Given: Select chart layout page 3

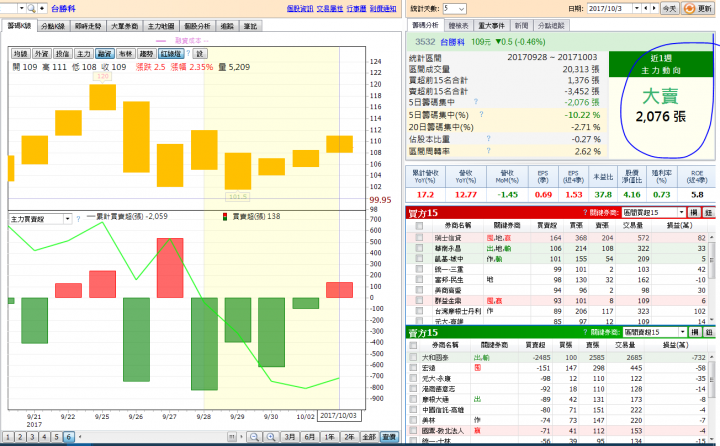Looking at the screenshot, I should [x=32, y=436].
